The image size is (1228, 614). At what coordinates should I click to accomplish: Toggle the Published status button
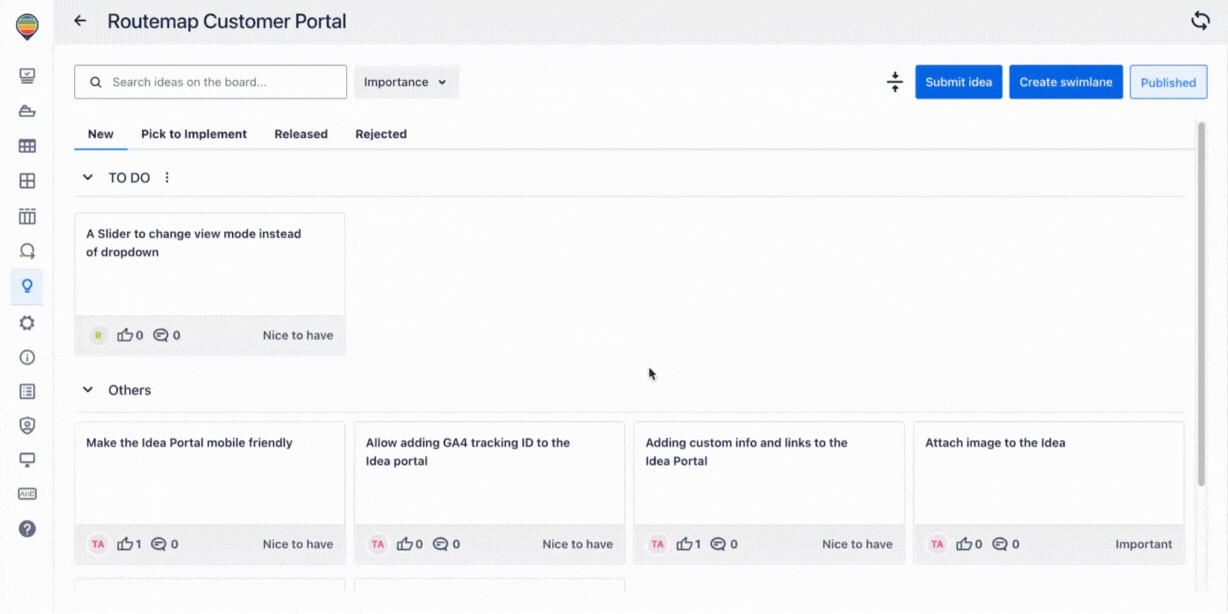tap(1168, 82)
